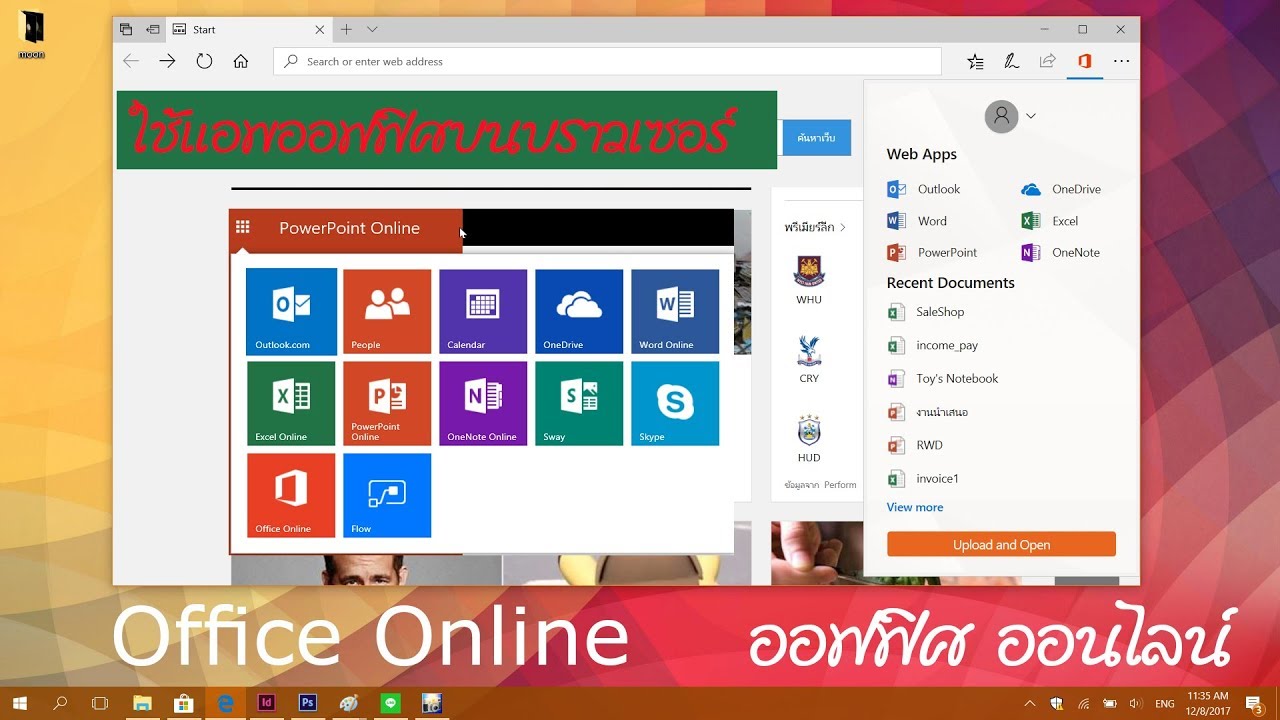Show hidden system tray icons
Screen dimensions: 1280x720
(1031, 704)
